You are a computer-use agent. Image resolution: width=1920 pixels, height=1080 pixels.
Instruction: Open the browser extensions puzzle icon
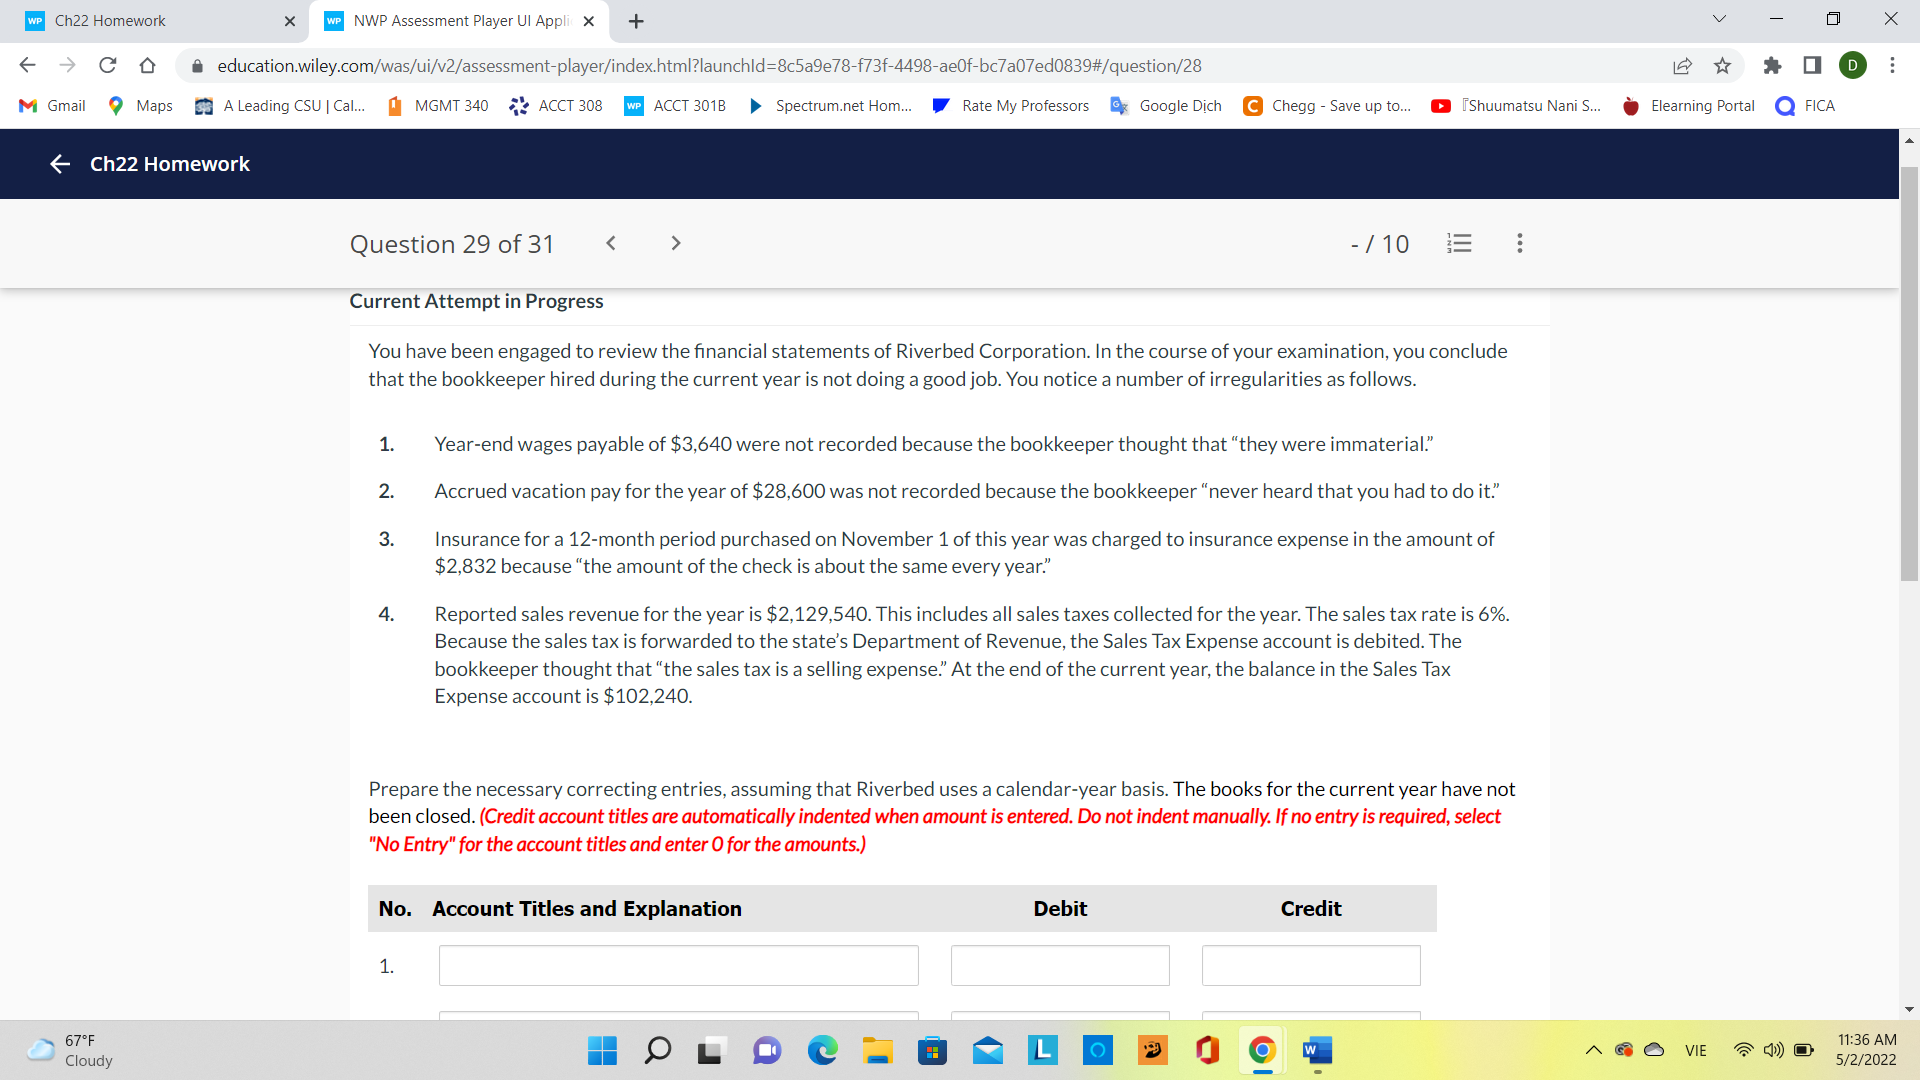1773,65
